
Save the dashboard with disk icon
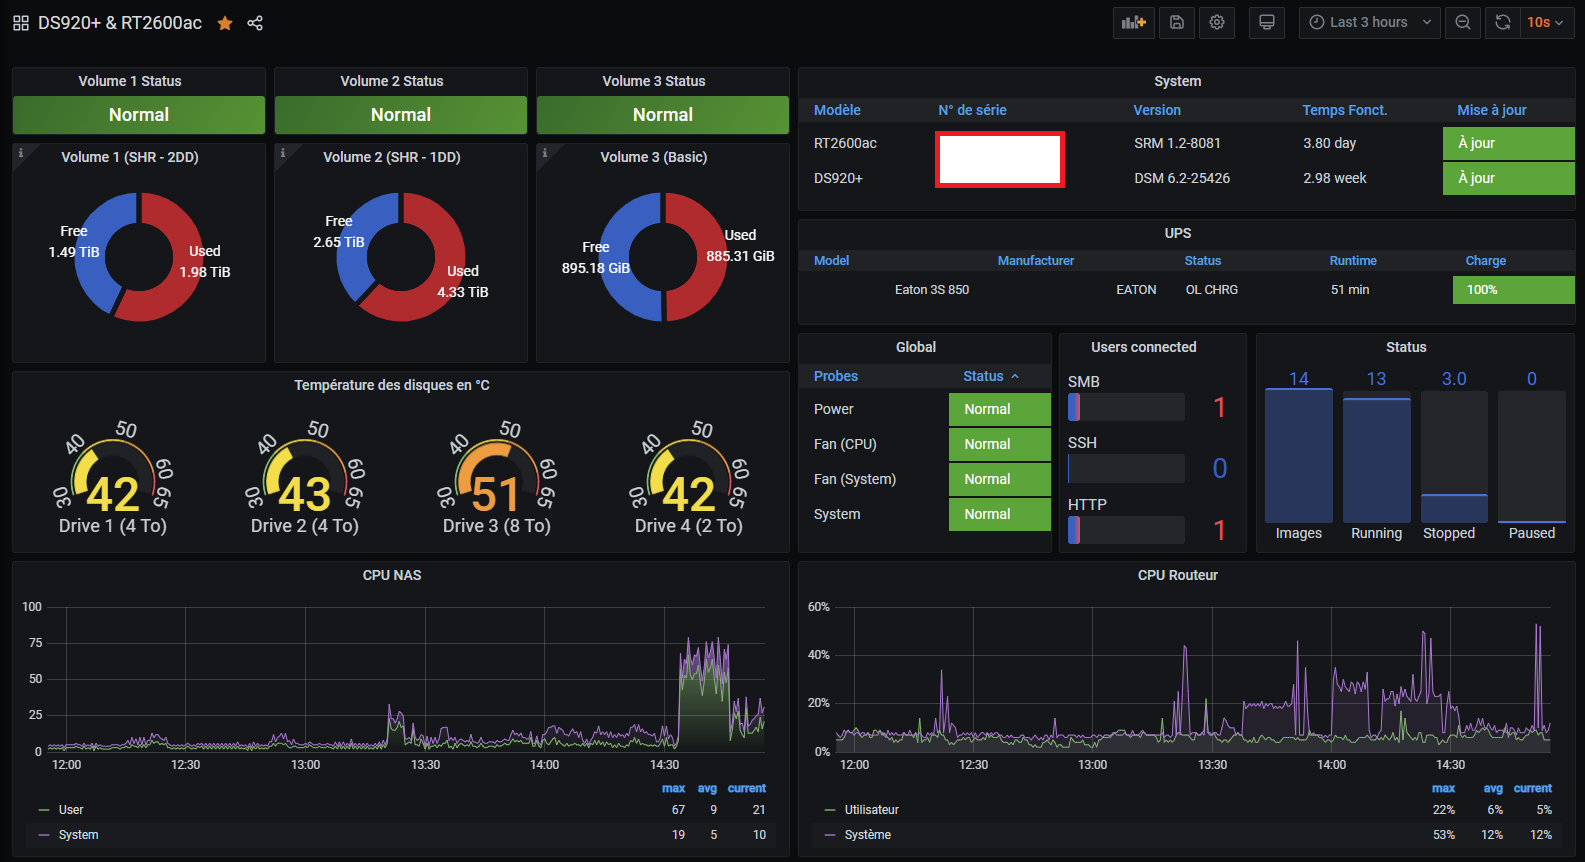[x=1177, y=23]
